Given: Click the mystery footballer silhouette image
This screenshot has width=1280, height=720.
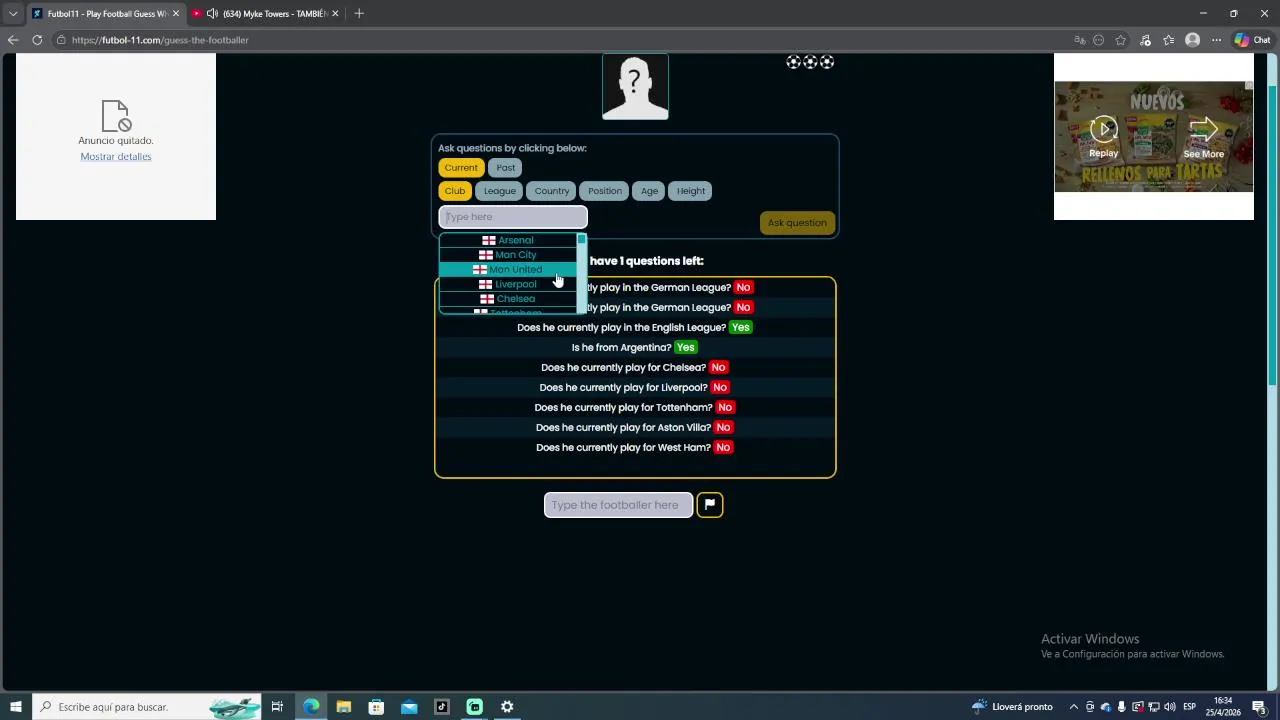Looking at the screenshot, I should pyautogui.click(x=635, y=87).
